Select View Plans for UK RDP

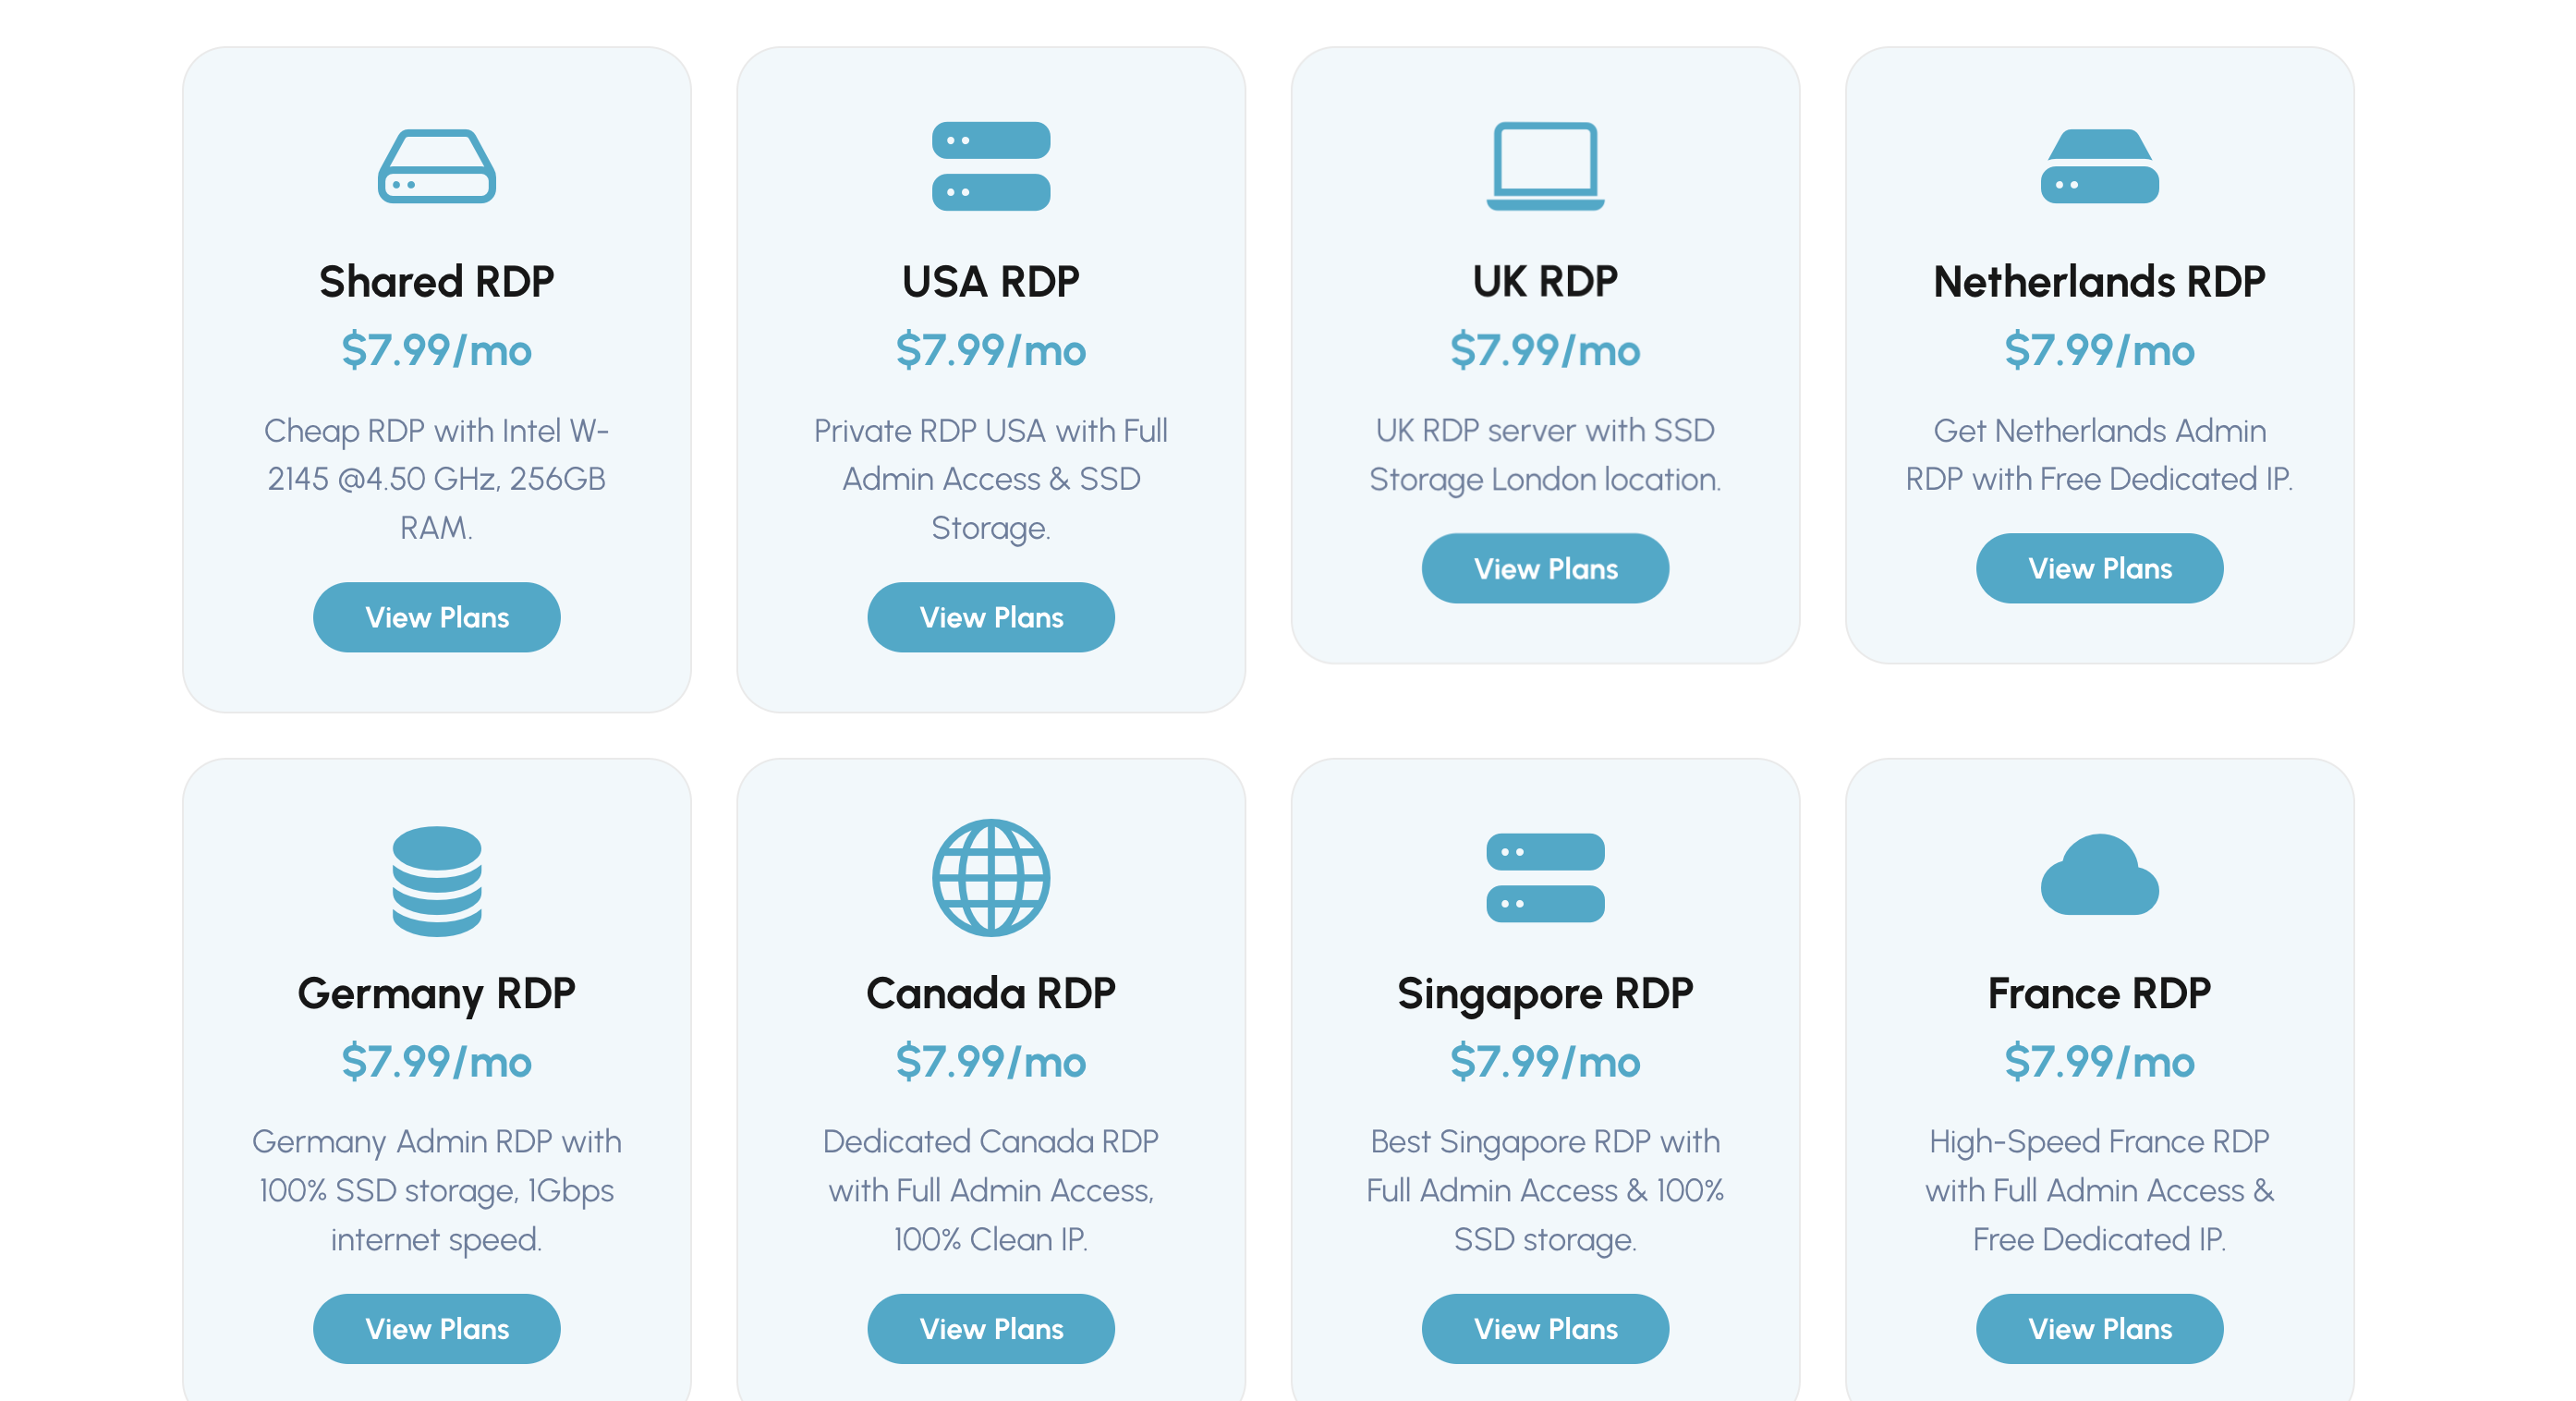click(1545, 568)
